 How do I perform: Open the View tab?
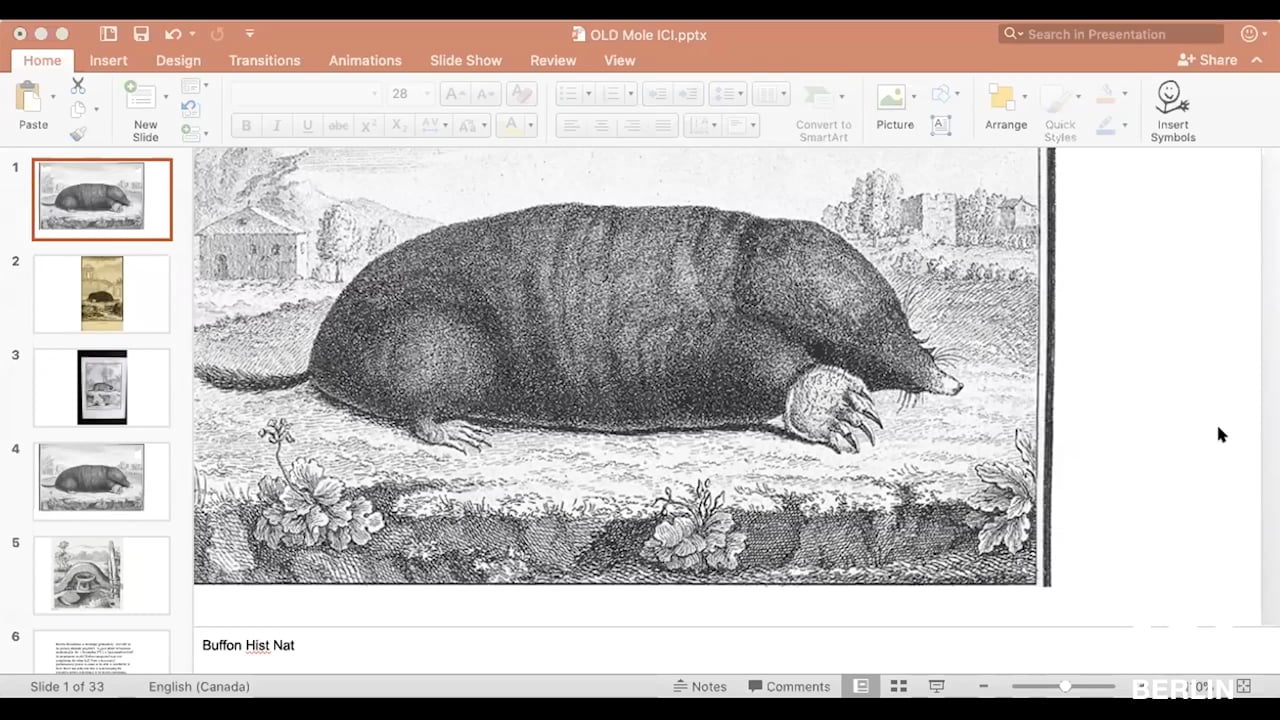619,60
